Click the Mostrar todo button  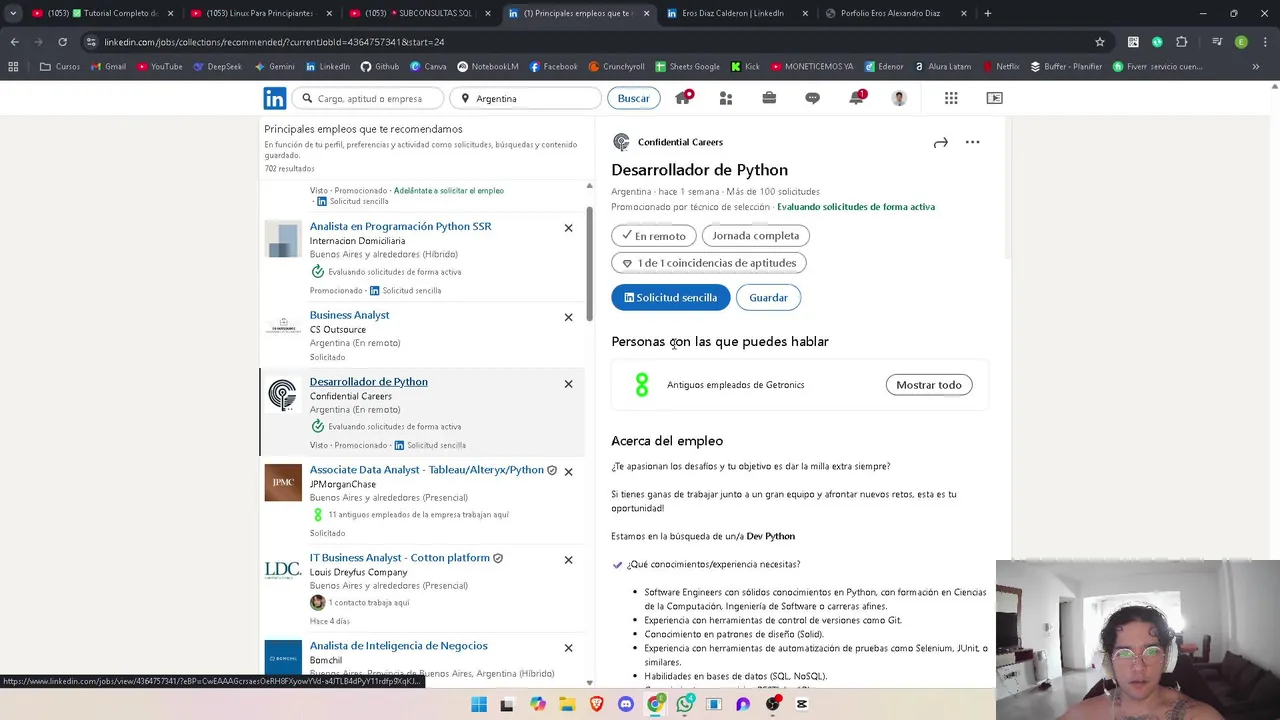928,385
